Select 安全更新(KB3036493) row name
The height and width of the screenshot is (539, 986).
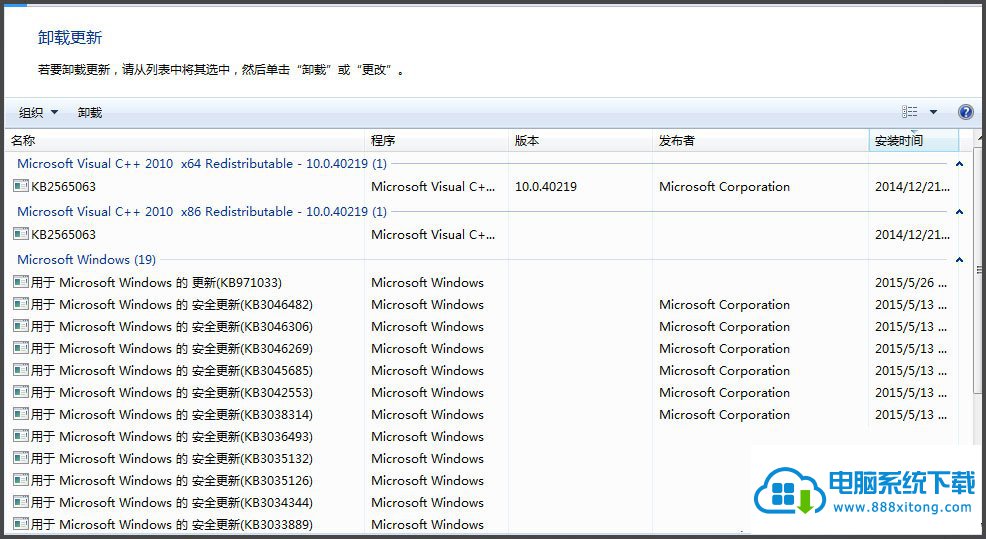tap(172, 436)
